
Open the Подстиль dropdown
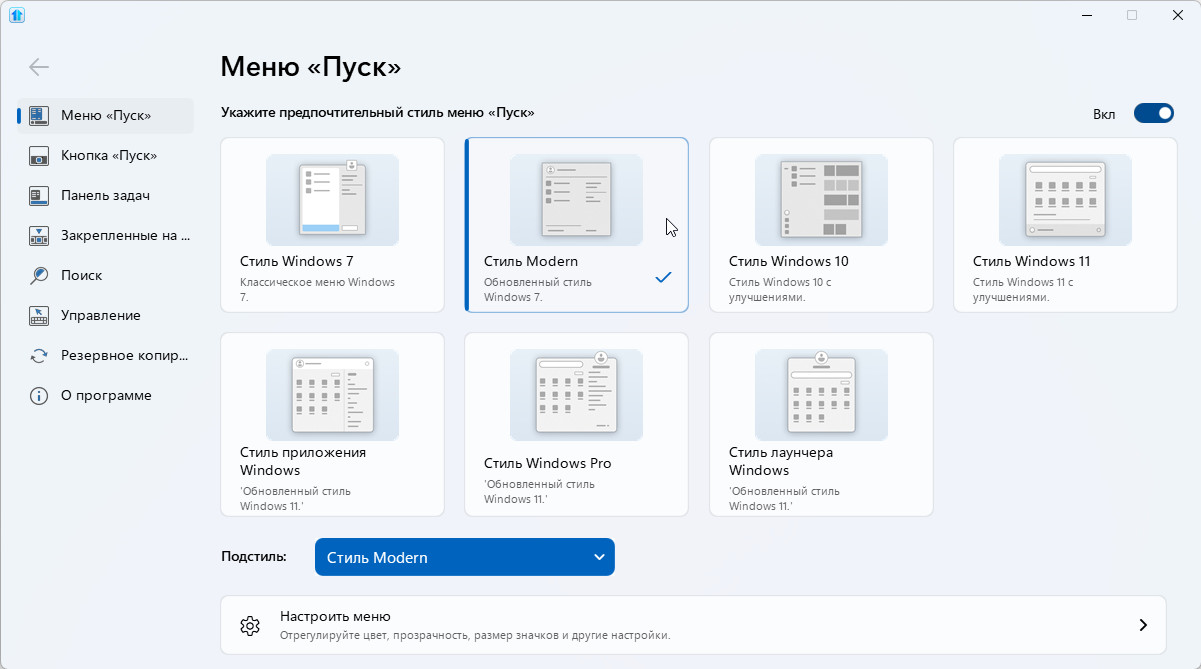click(x=465, y=557)
